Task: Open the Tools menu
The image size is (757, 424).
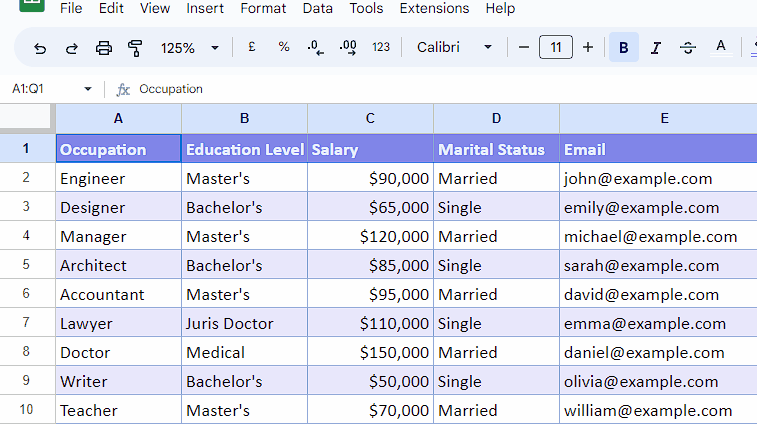Action: tap(366, 8)
